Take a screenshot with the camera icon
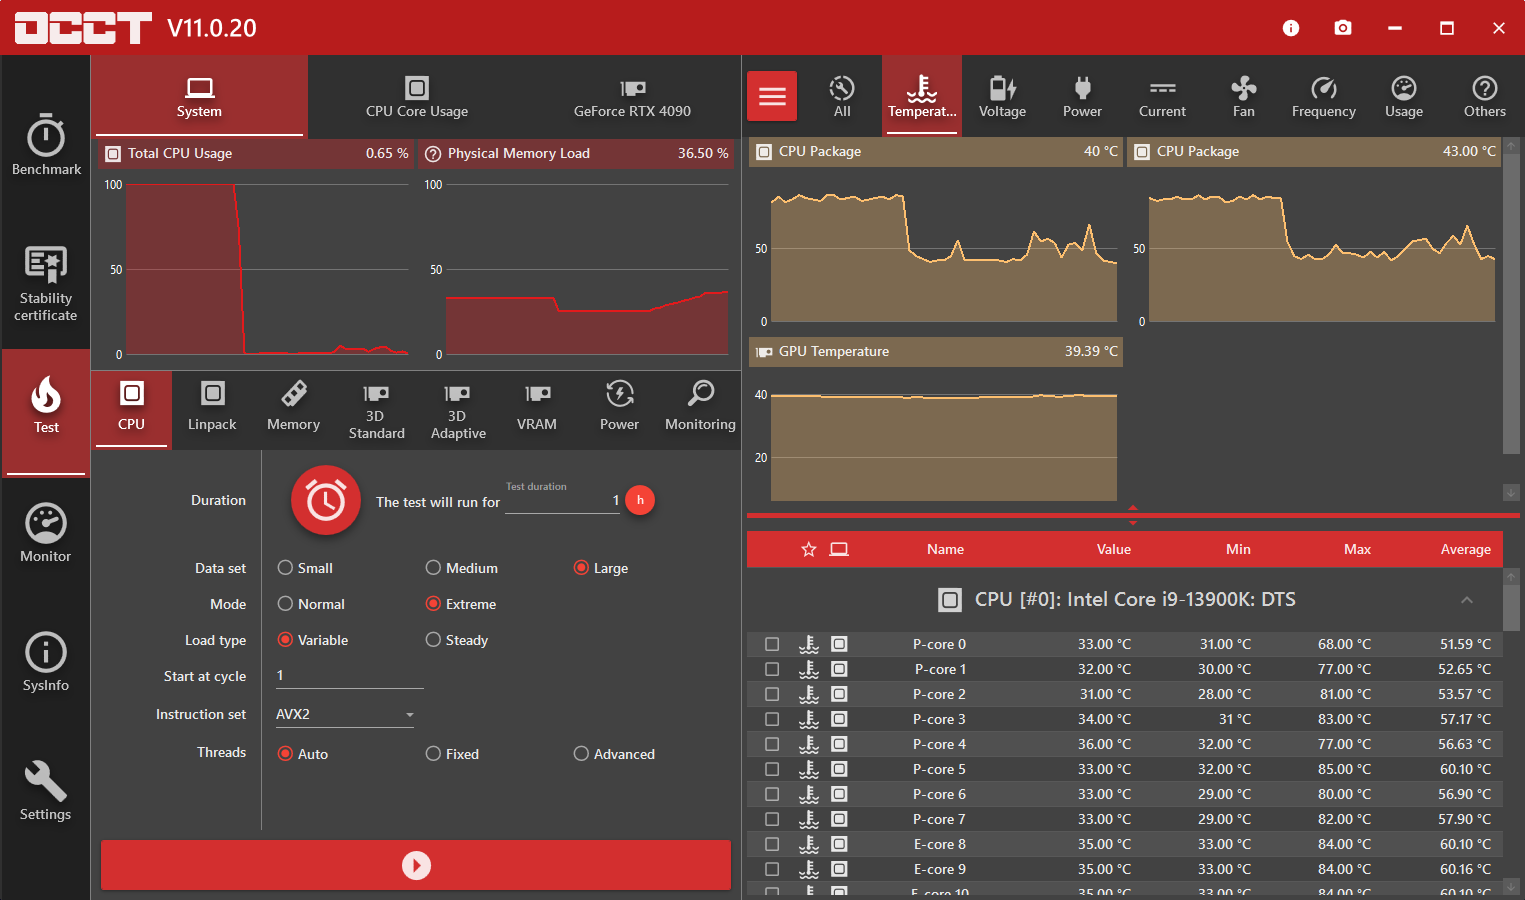The height and width of the screenshot is (900, 1525). [1343, 28]
